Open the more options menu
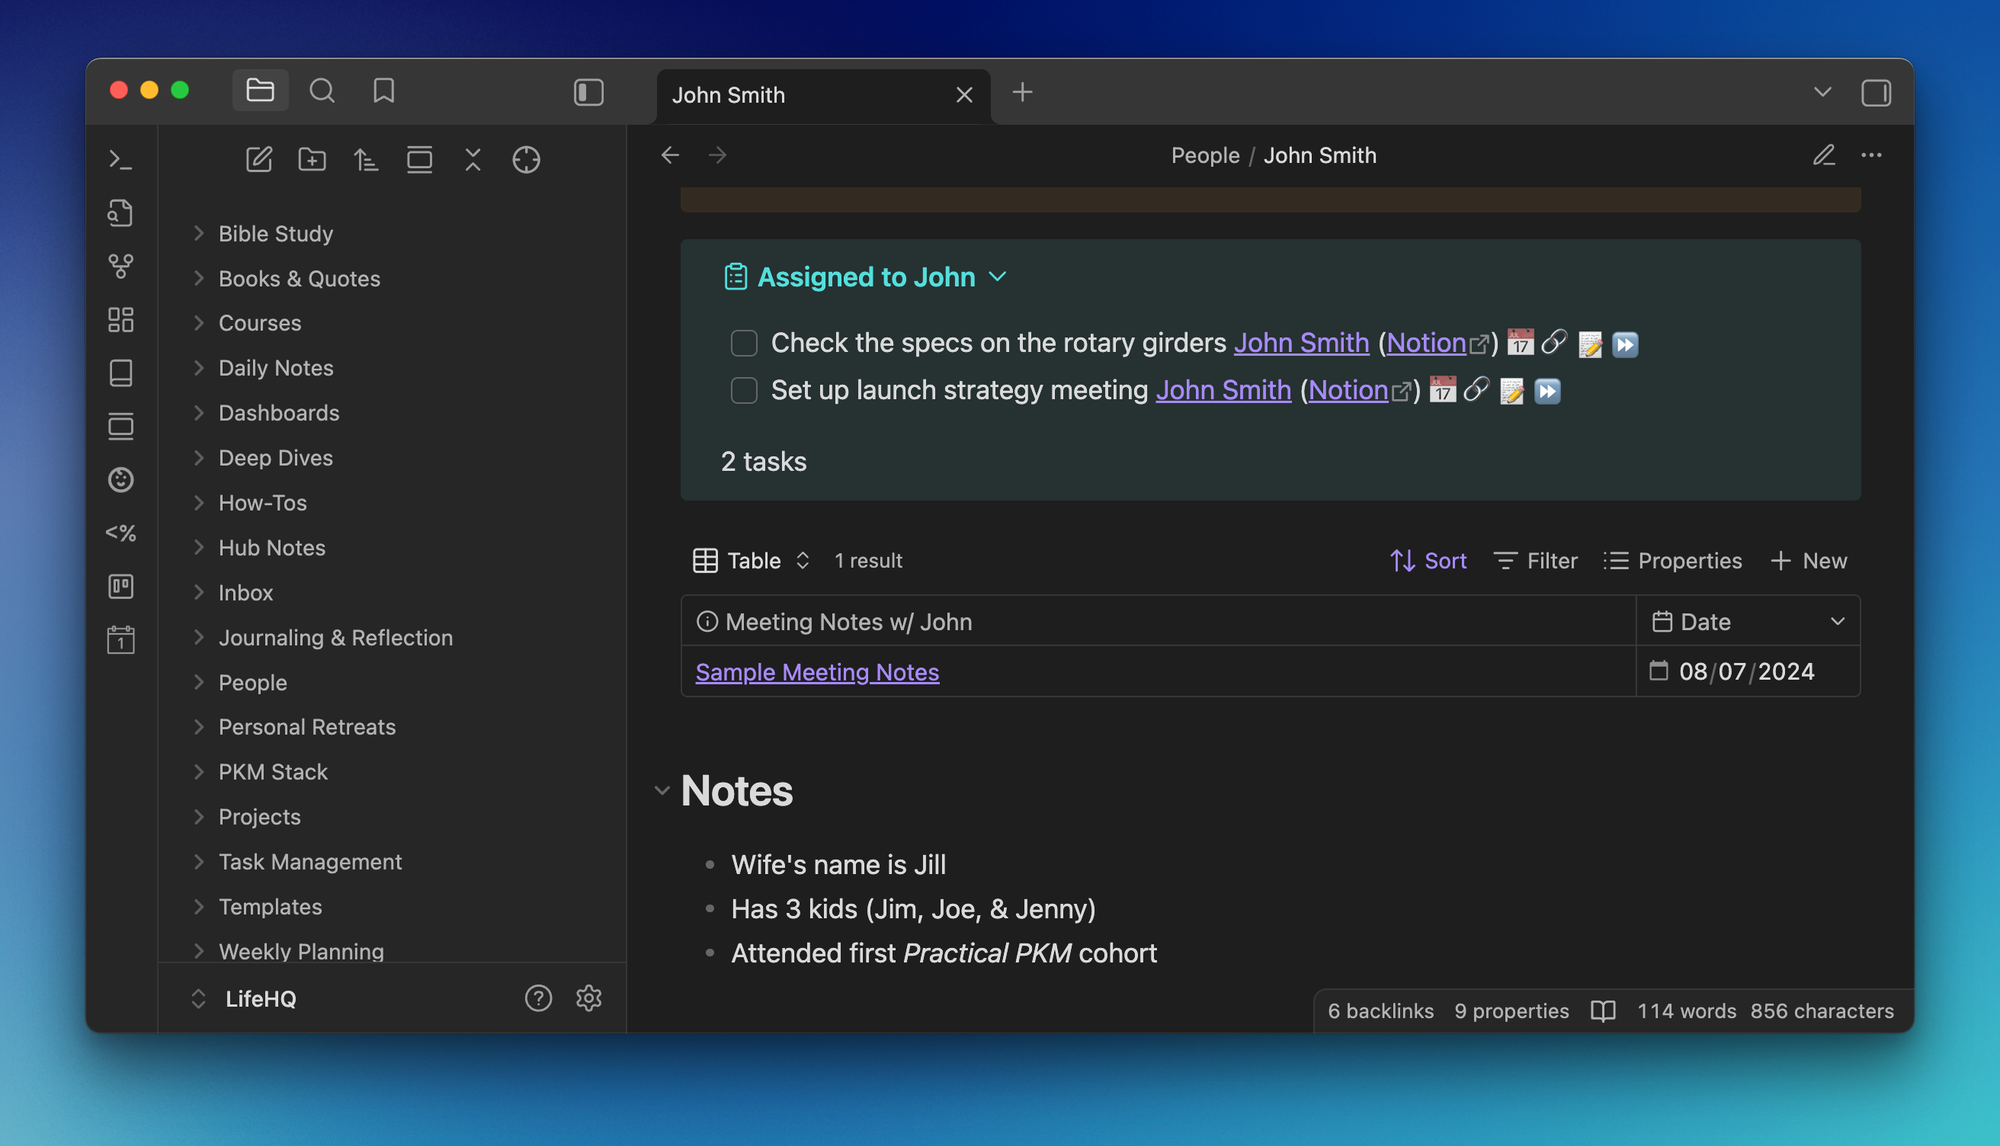 coord(1871,155)
